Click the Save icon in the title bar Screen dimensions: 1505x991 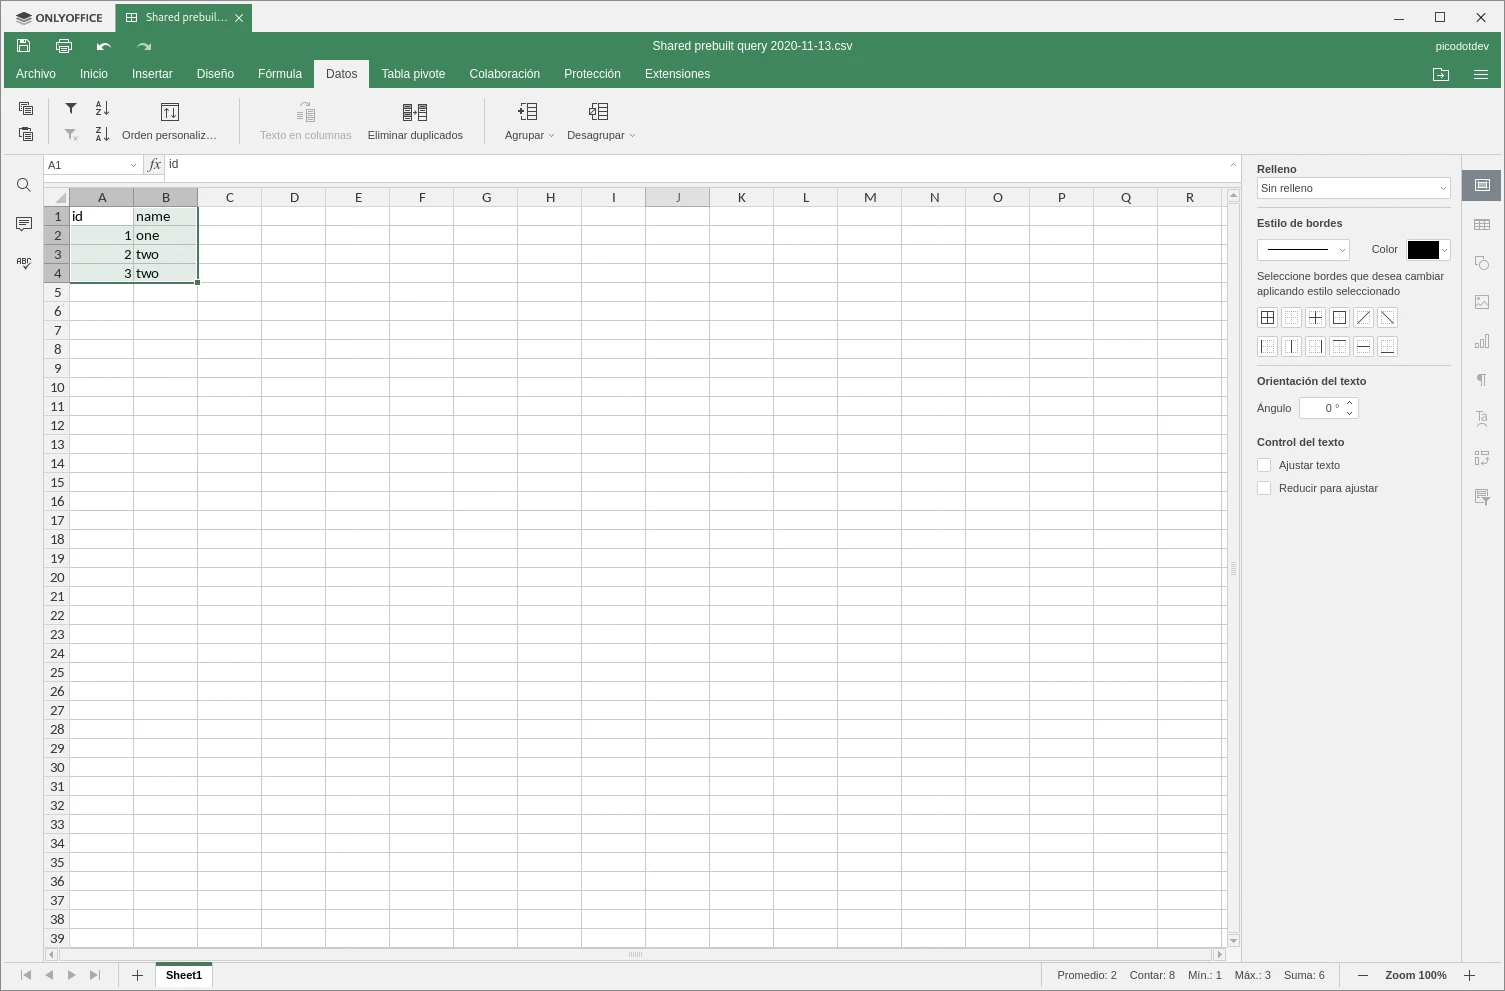24,46
